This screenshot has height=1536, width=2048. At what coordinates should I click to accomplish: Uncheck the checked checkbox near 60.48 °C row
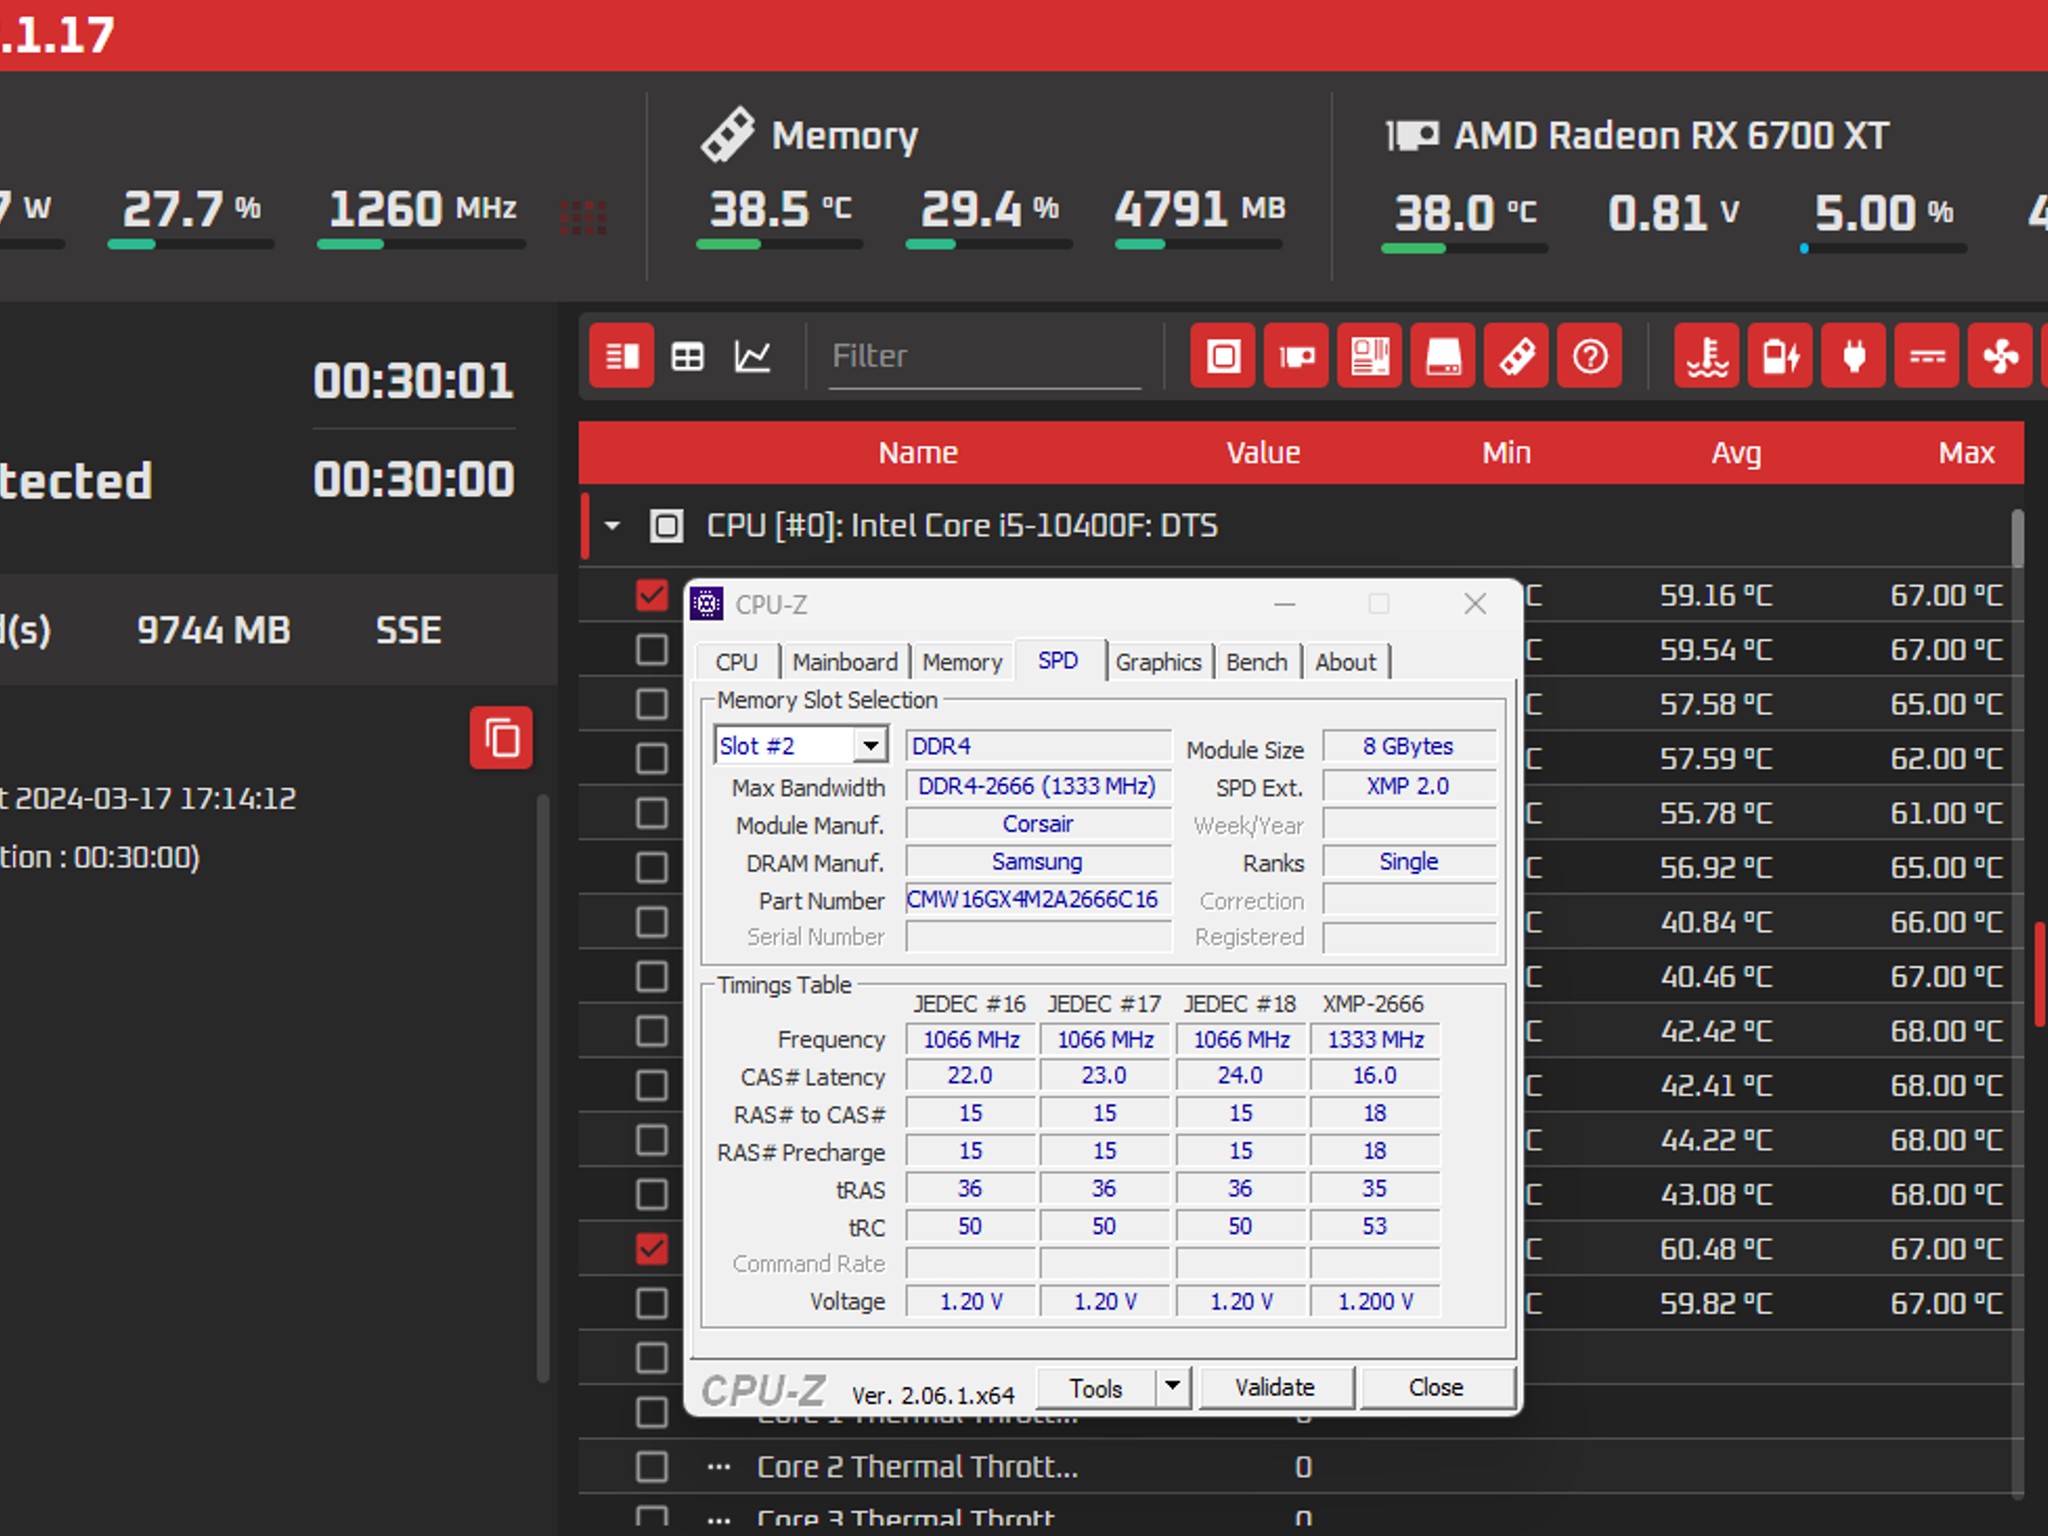coord(651,1249)
